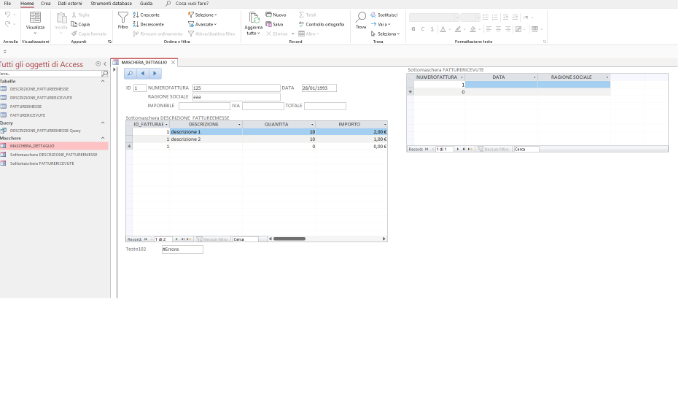Open the Seleziona dropdown in Trova group
Screen dimensions: 700x394
coord(385,33)
